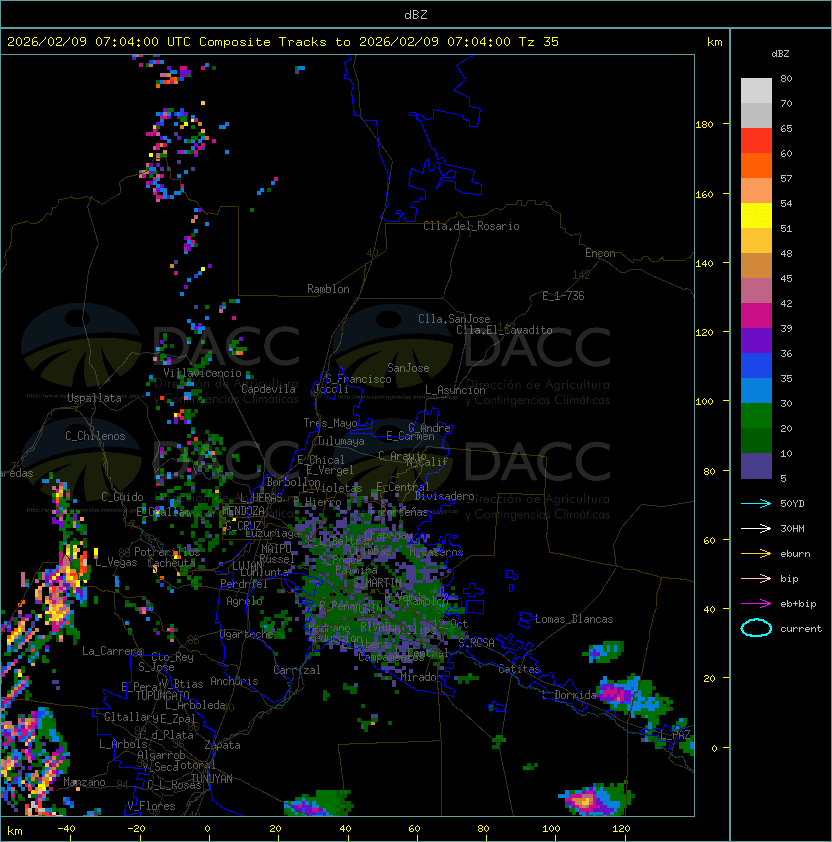Click the 'Clla.del_Rosario' map label
The width and height of the screenshot is (832, 842).
(471, 226)
